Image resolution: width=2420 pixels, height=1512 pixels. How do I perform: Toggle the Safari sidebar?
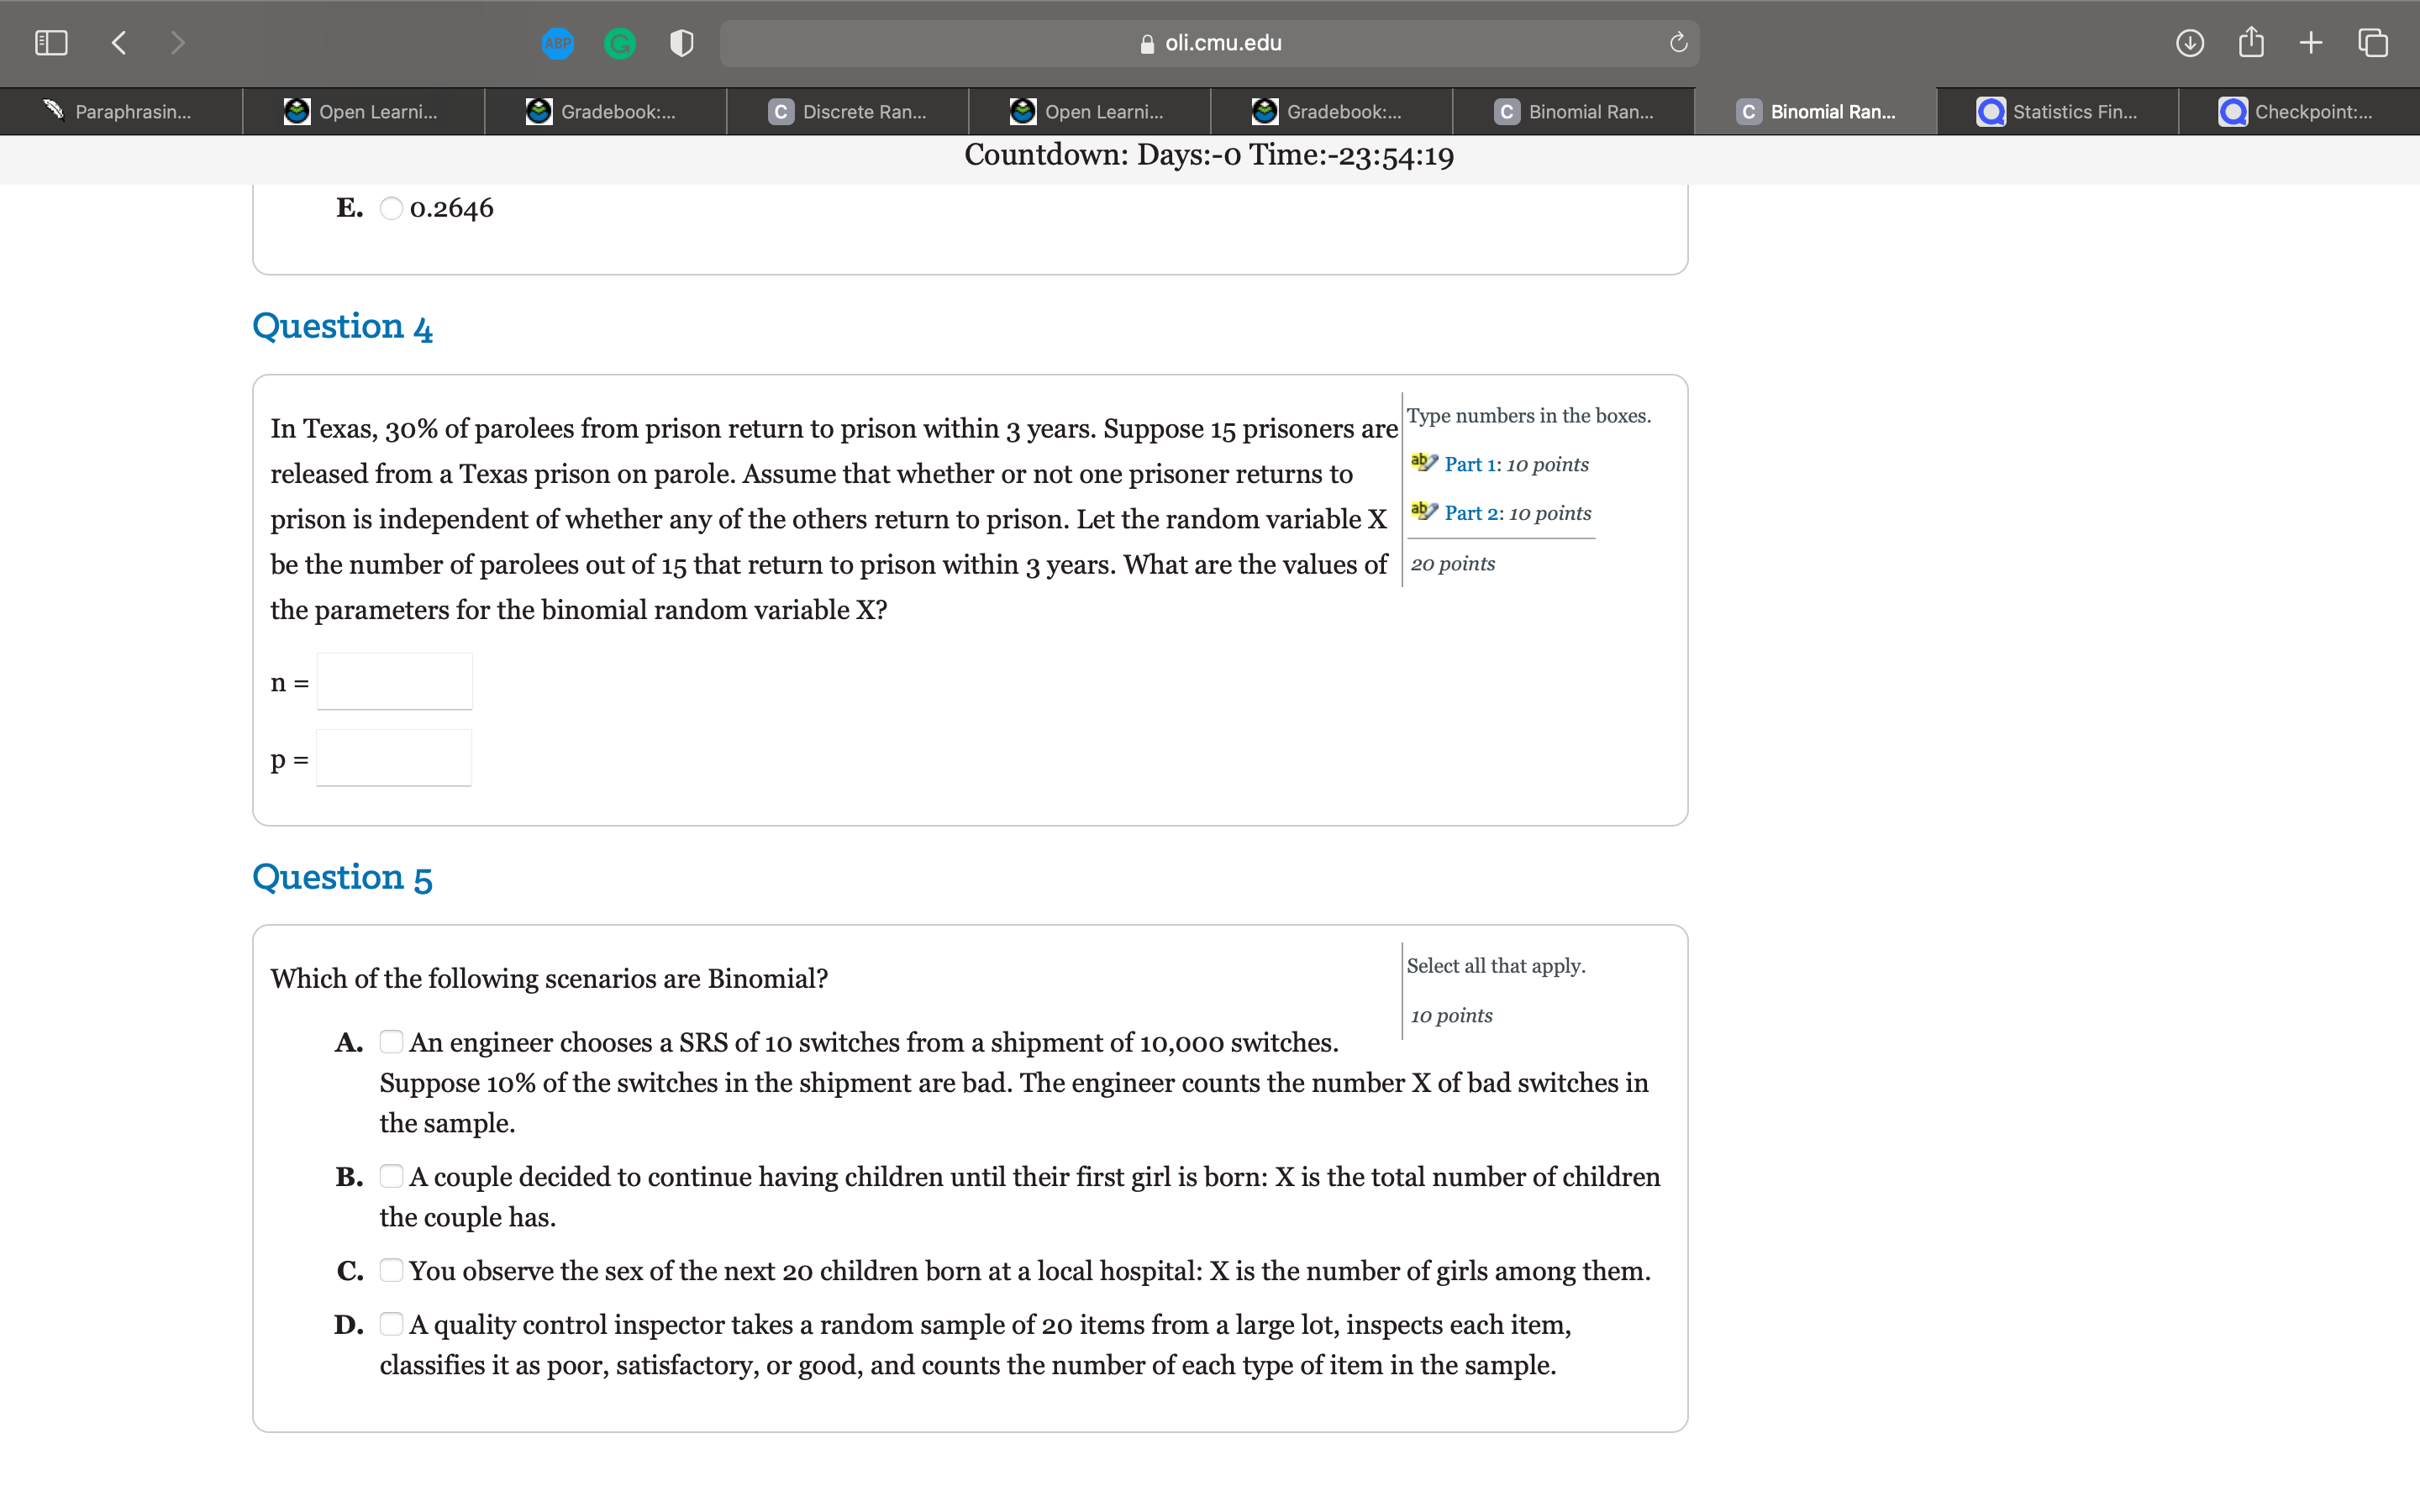click(x=51, y=42)
